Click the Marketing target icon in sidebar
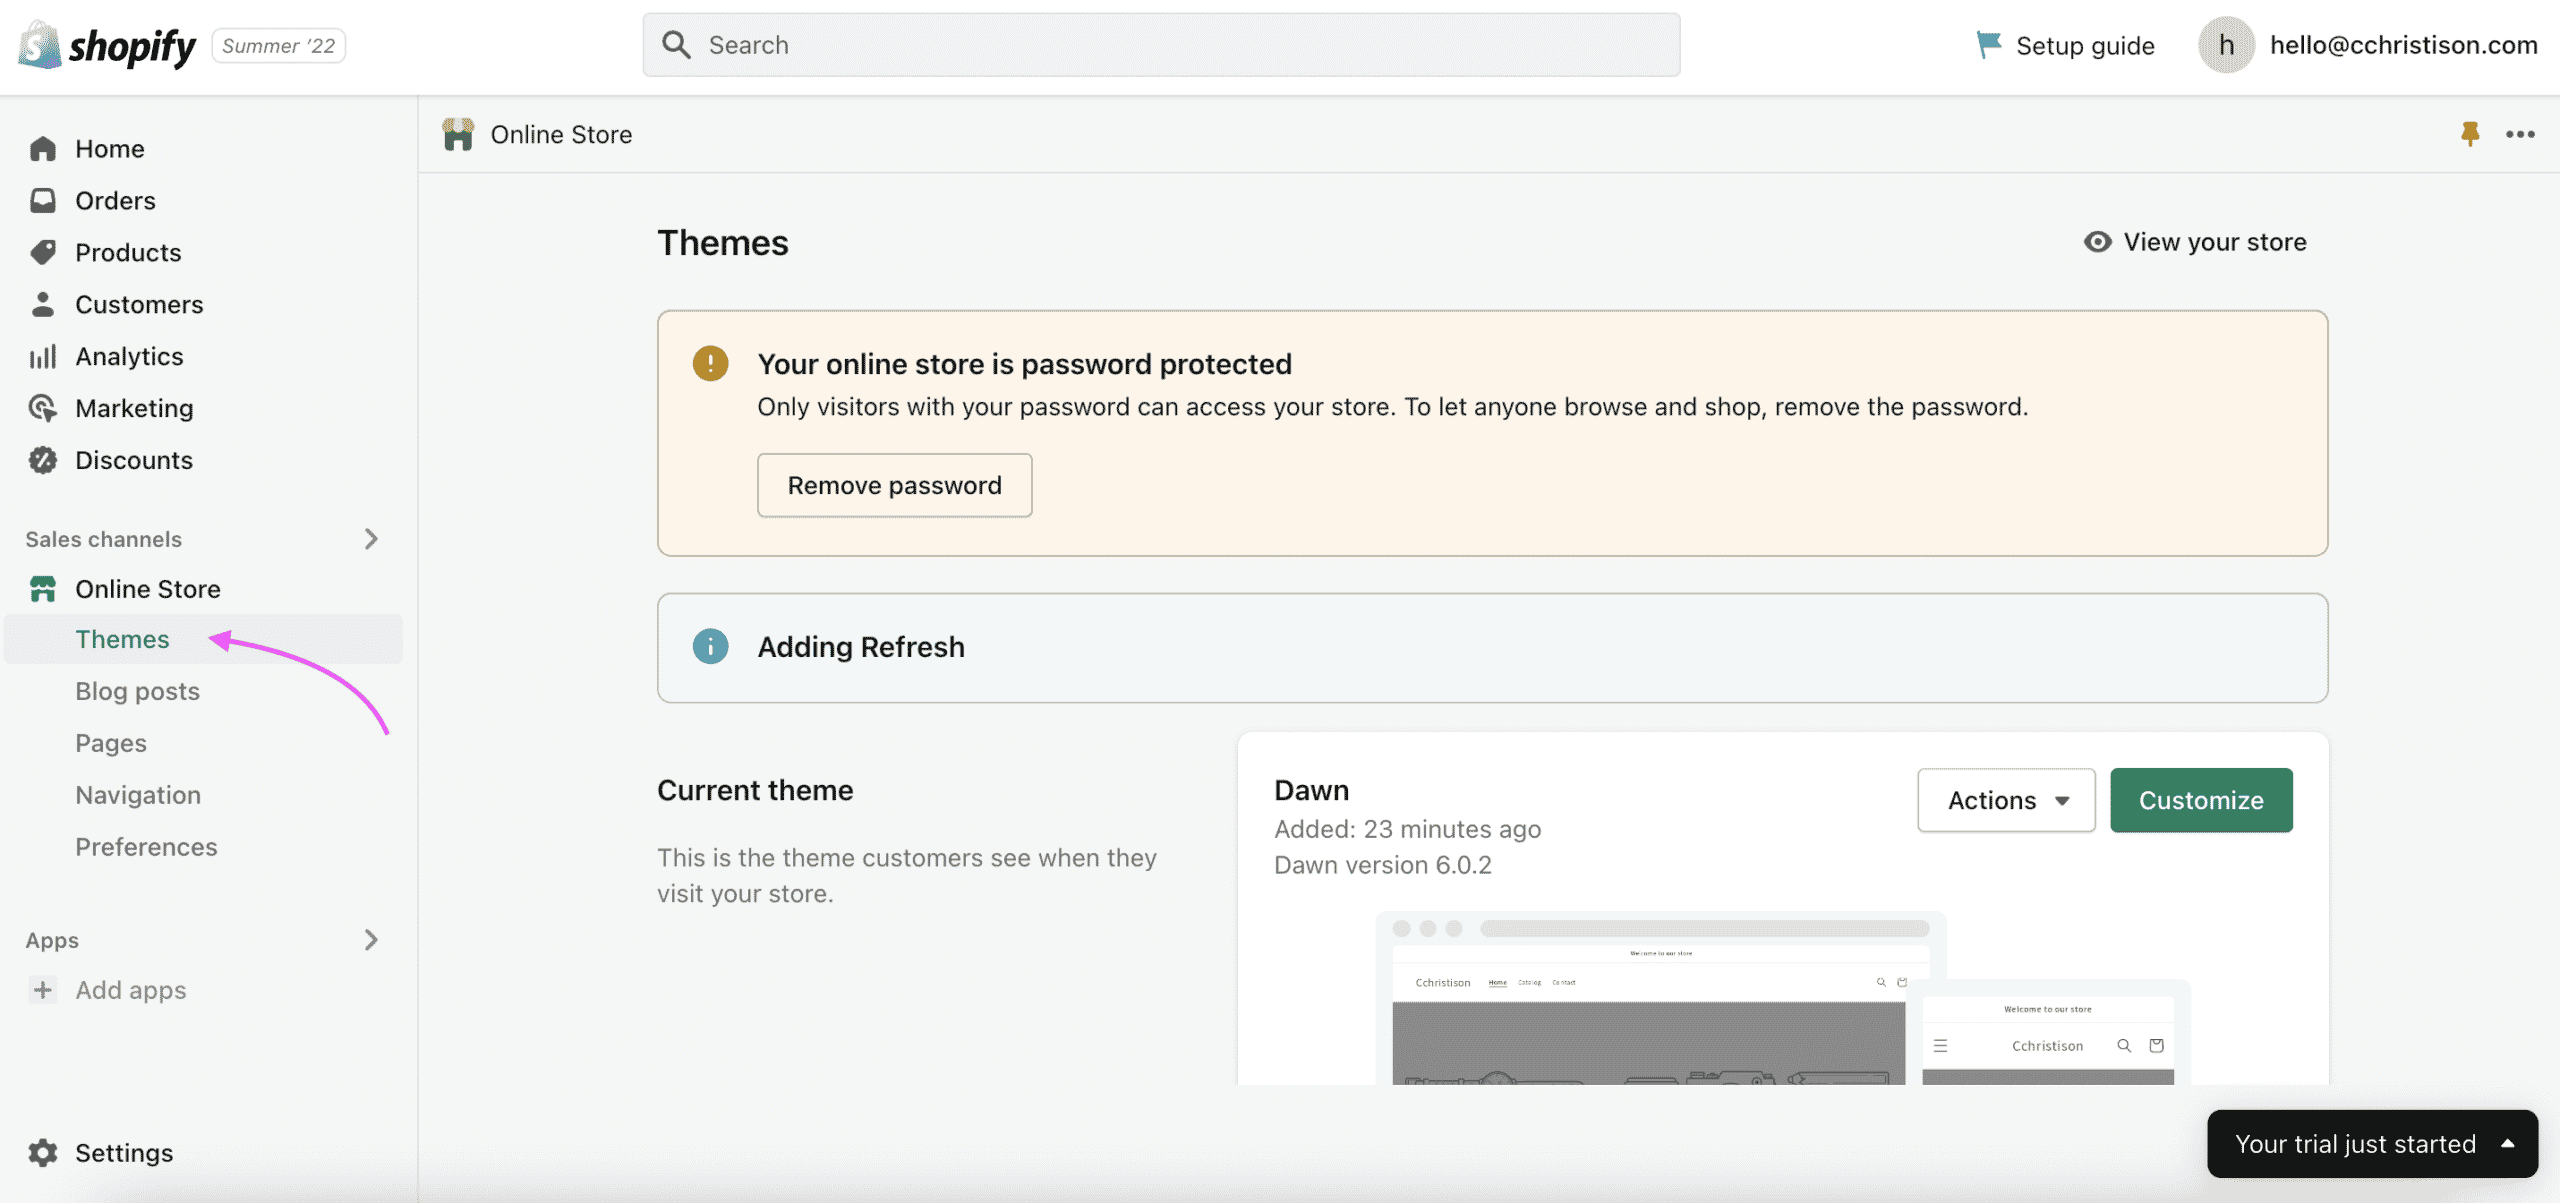Image resolution: width=2560 pixels, height=1203 pixels. [x=43, y=408]
